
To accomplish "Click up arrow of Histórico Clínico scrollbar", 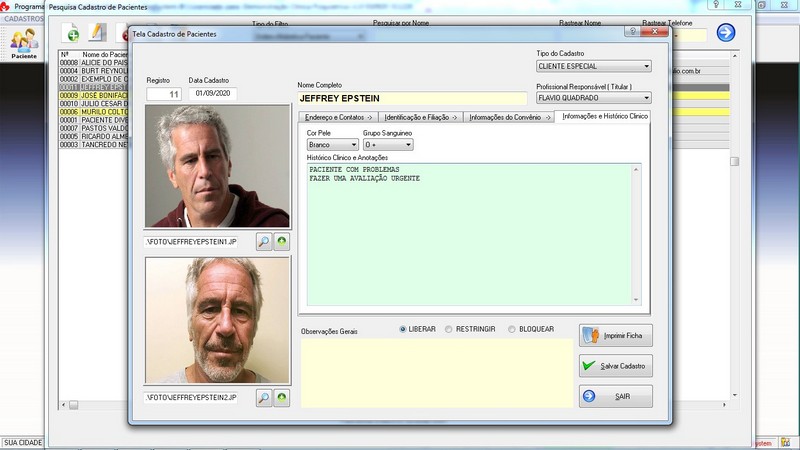I will point(636,169).
